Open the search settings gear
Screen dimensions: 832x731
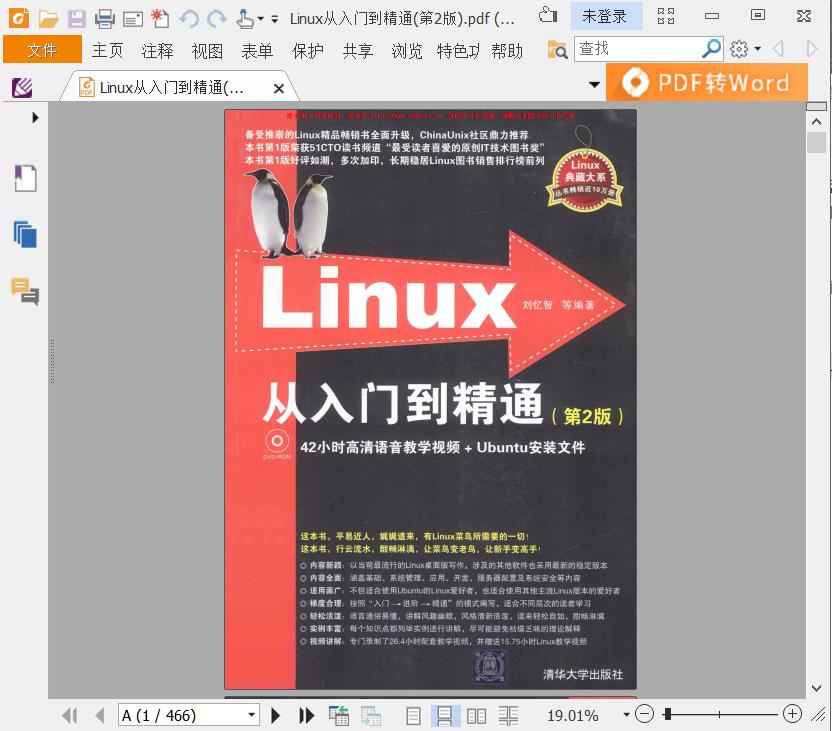(739, 49)
